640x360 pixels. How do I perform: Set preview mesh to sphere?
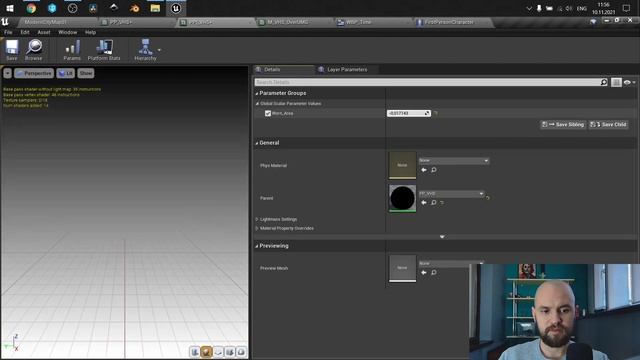click(207, 351)
